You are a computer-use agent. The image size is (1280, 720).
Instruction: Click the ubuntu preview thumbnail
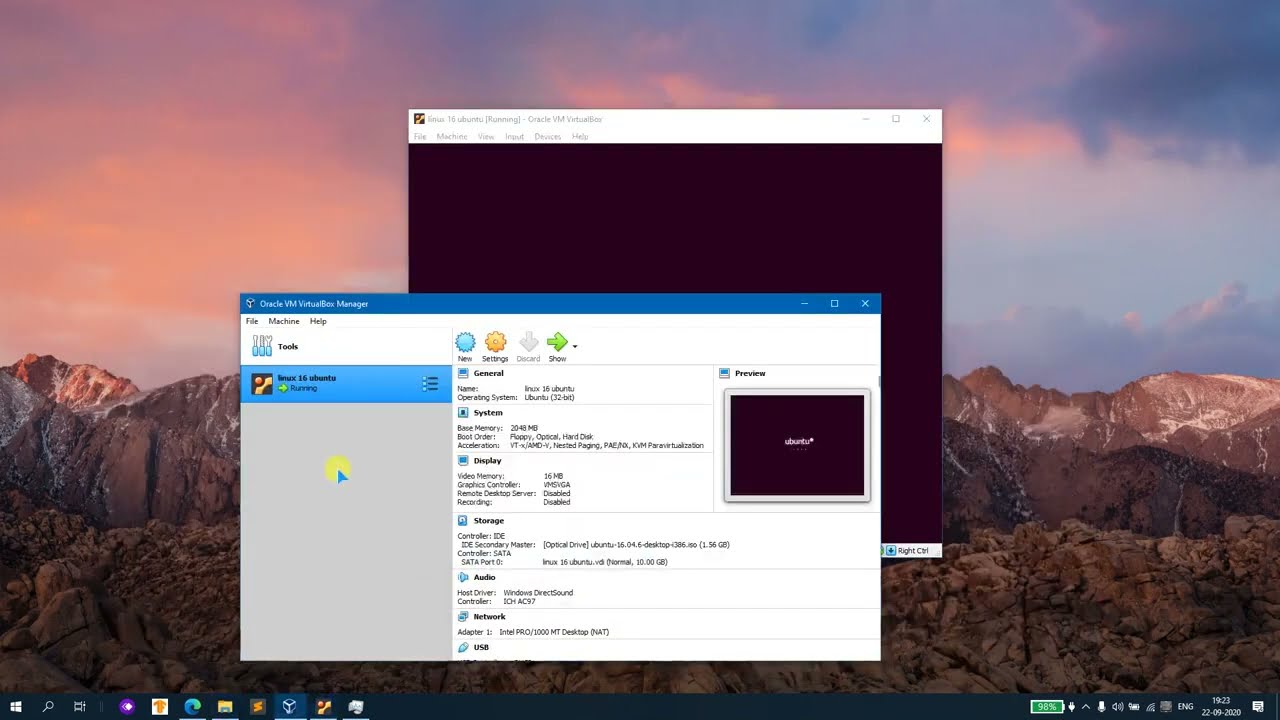[797, 445]
